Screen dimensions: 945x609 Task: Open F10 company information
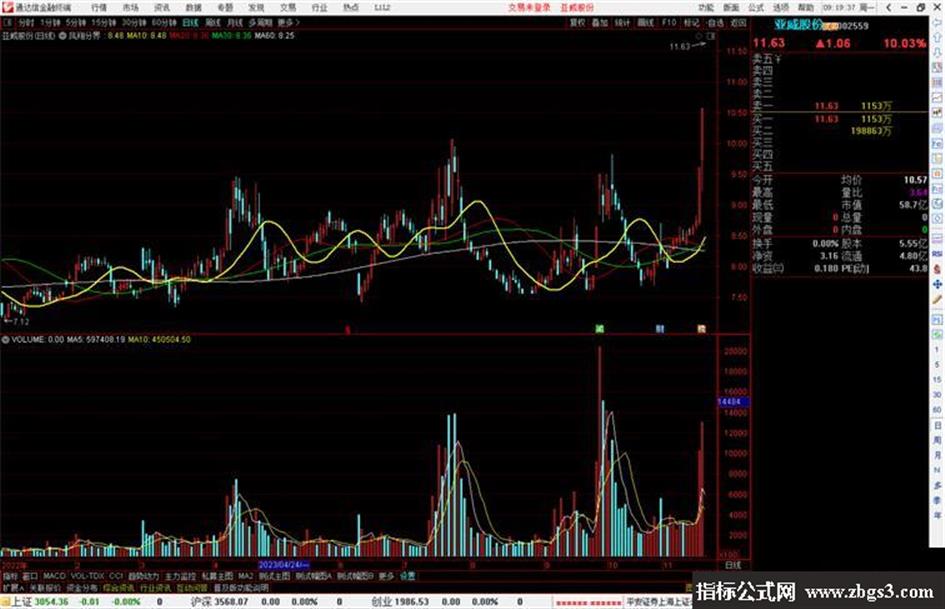(669, 23)
